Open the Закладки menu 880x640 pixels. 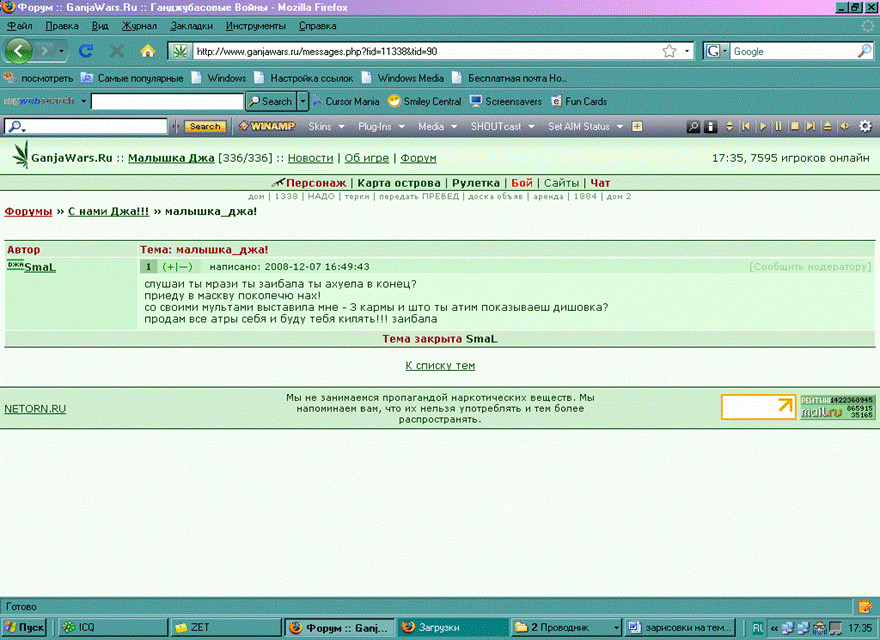tap(191, 26)
